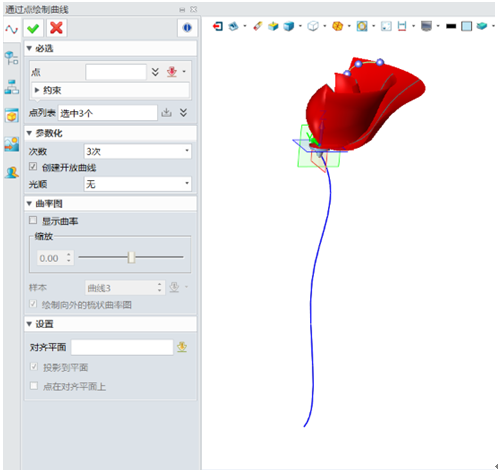Toggle the 投影到平面 checkbox
Screen dimensions: 498x474
[x=34, y=367]
